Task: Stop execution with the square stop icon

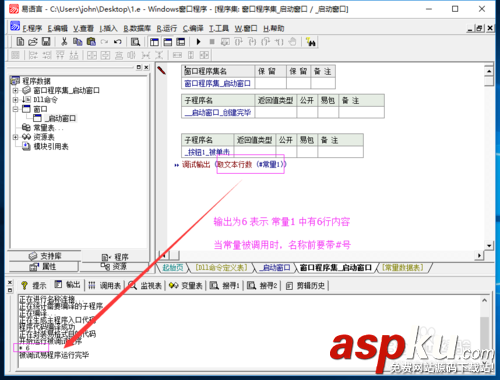Action: [212, 42]
